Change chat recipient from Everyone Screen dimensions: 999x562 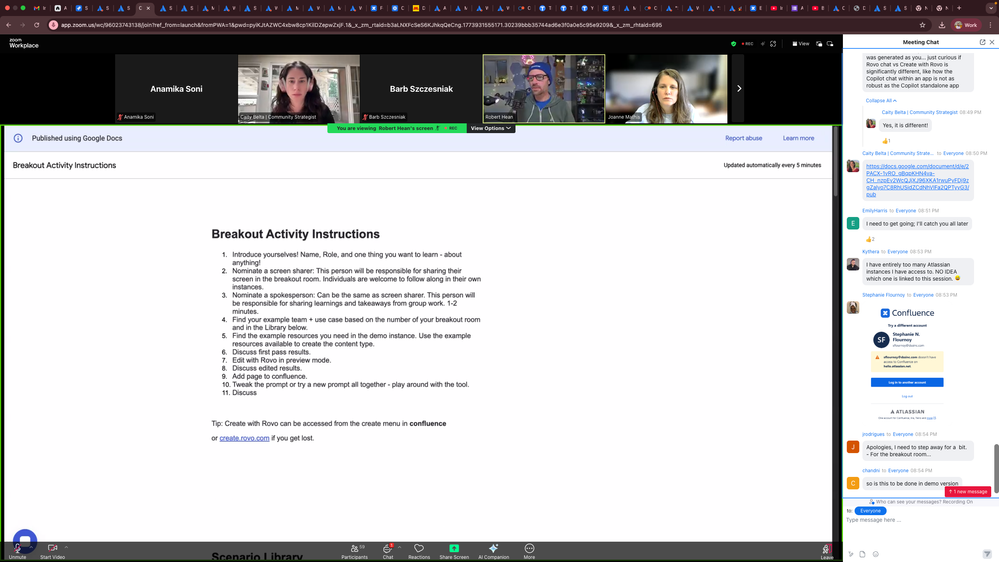870,511
